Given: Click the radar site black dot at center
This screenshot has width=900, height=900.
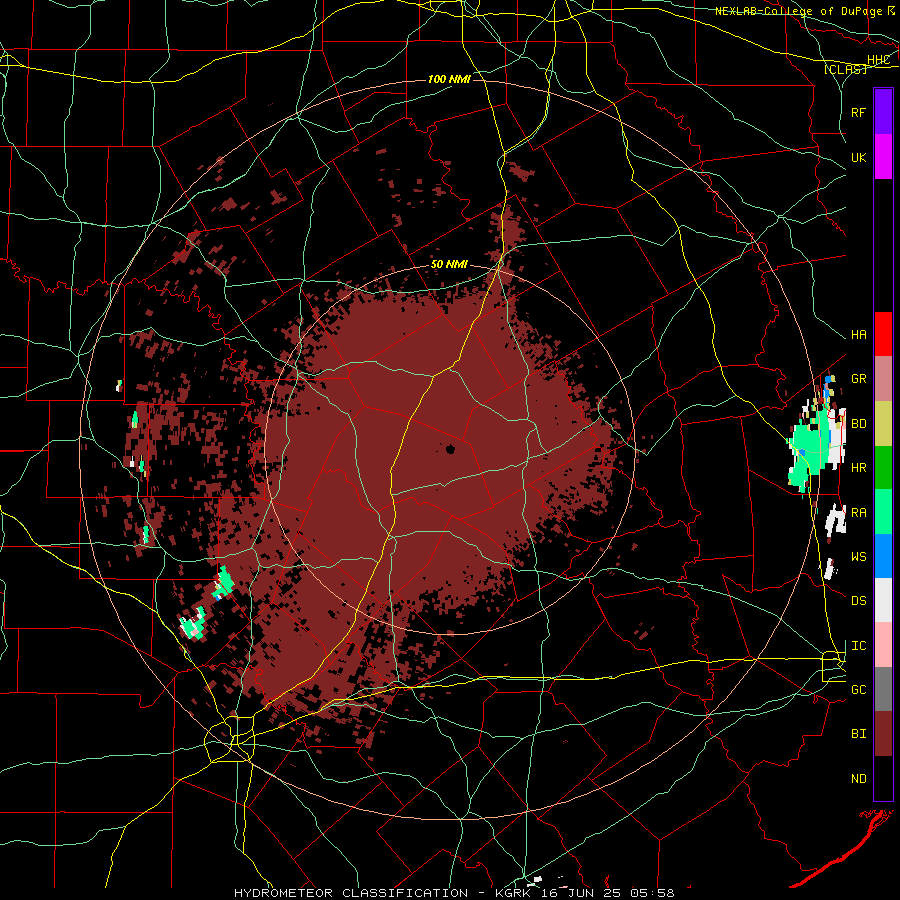Looking at the screenshot, I should click(450, 449).
